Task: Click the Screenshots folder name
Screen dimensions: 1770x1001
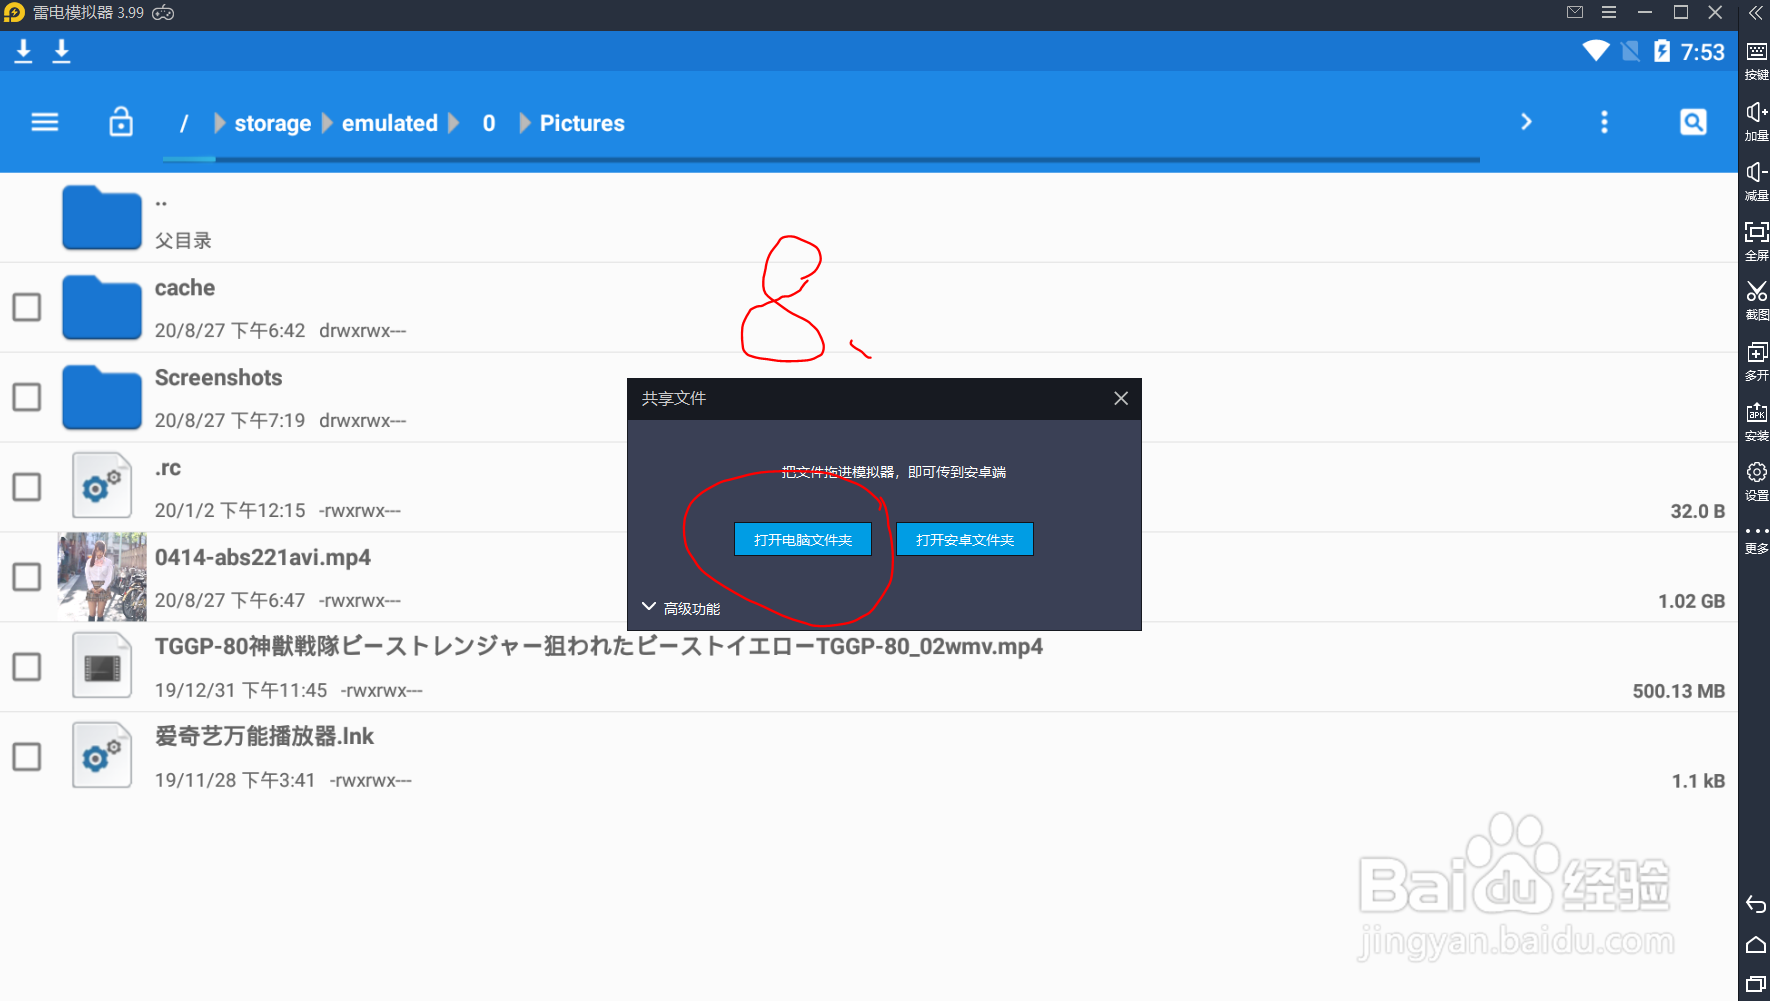Action: (x=219, y=378)
